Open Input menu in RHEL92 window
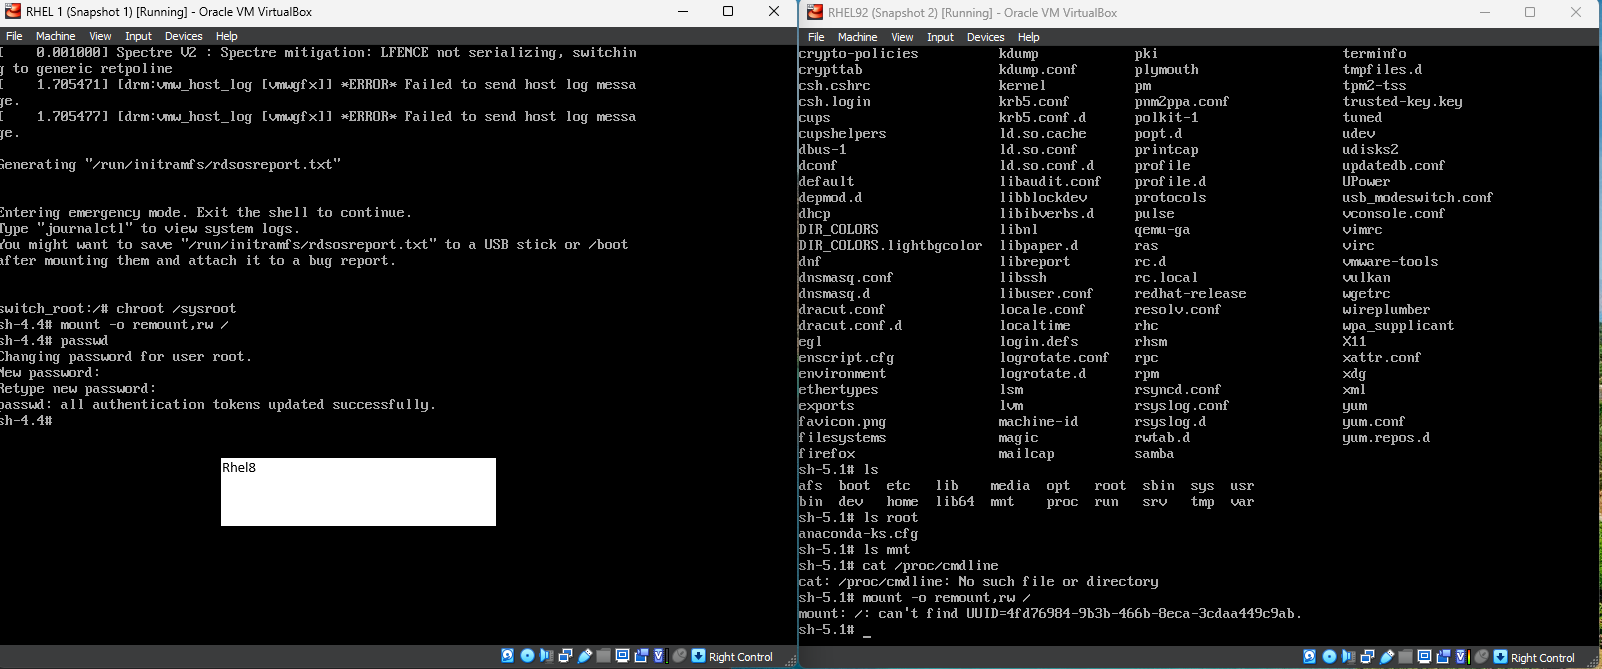The image size is (1602, 669). [940, 37]
